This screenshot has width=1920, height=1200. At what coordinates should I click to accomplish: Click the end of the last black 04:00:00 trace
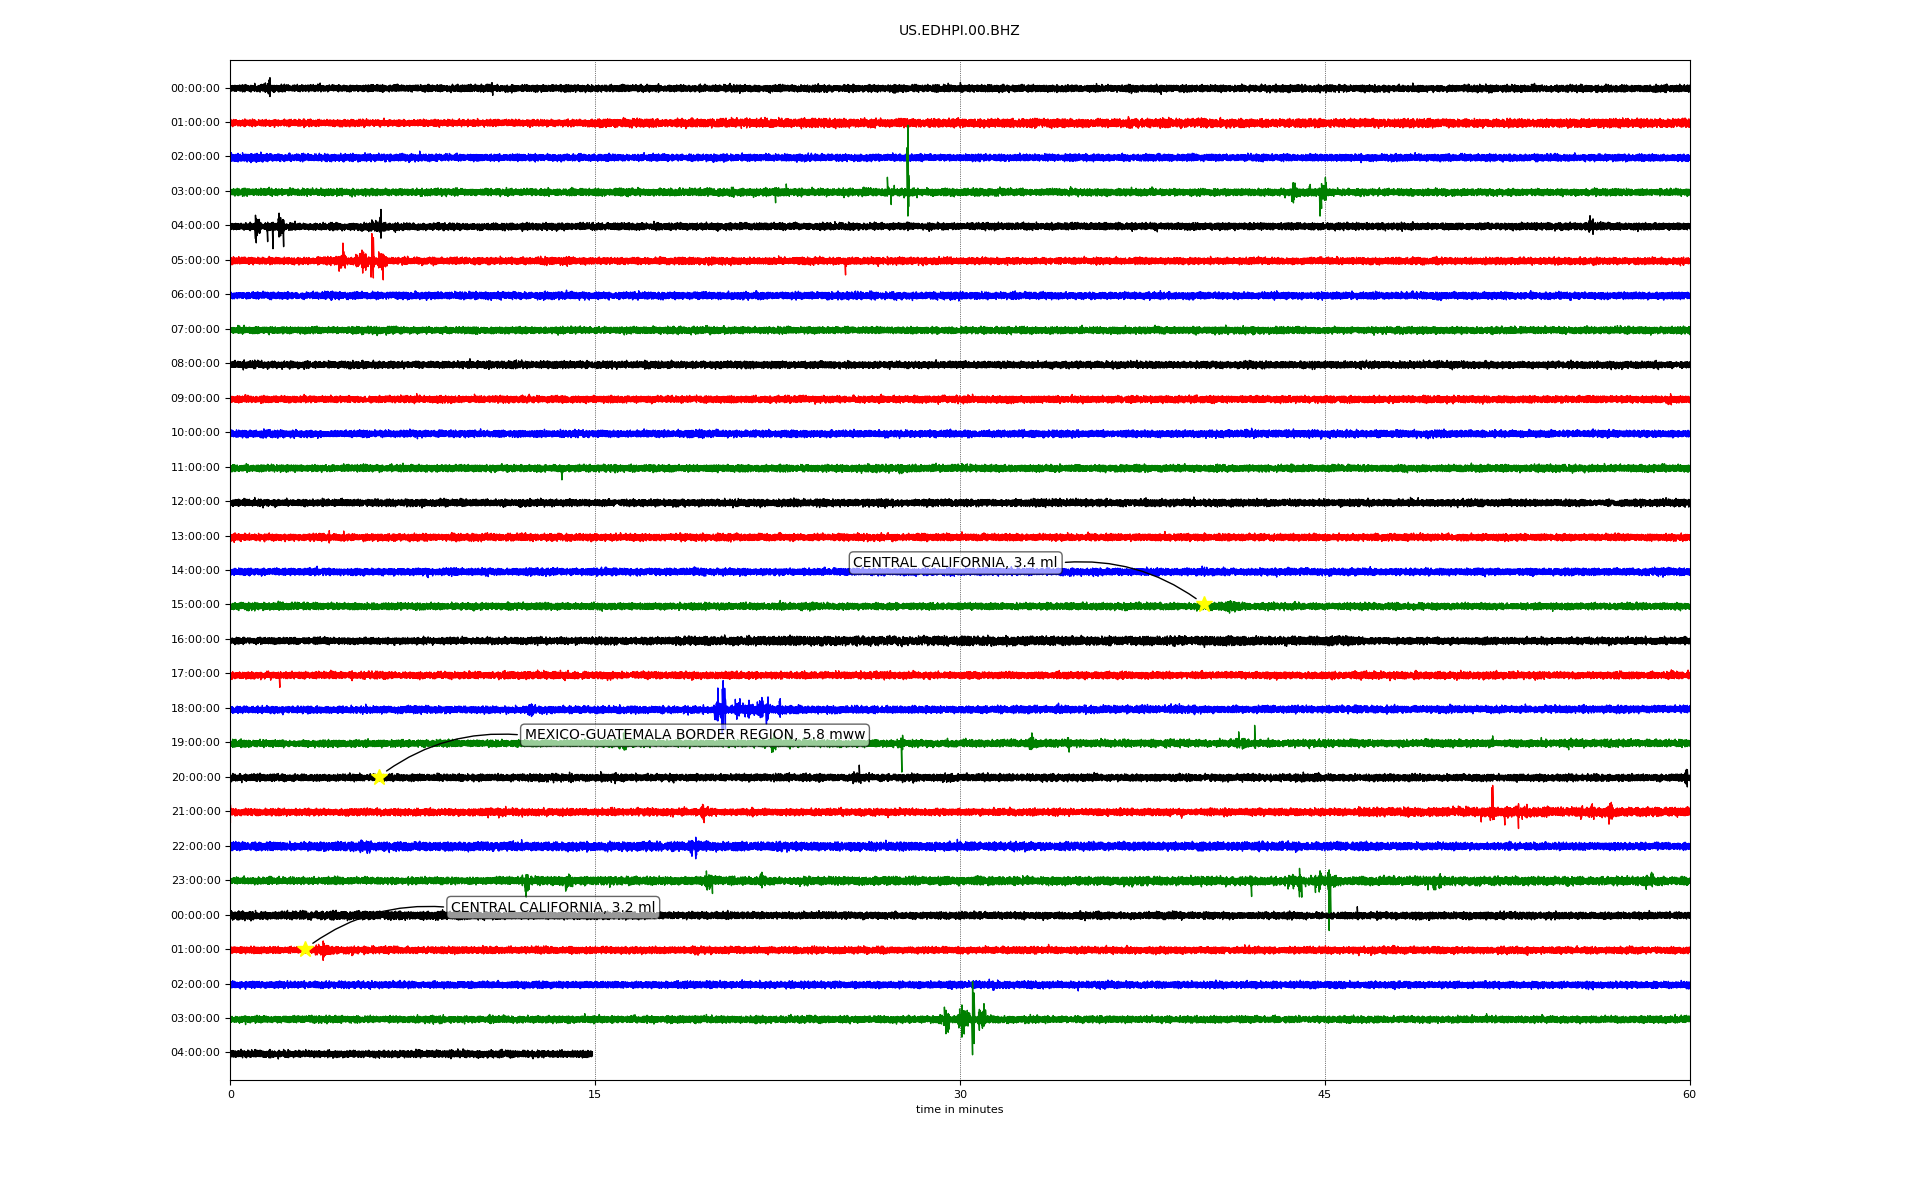(591, 1053)
